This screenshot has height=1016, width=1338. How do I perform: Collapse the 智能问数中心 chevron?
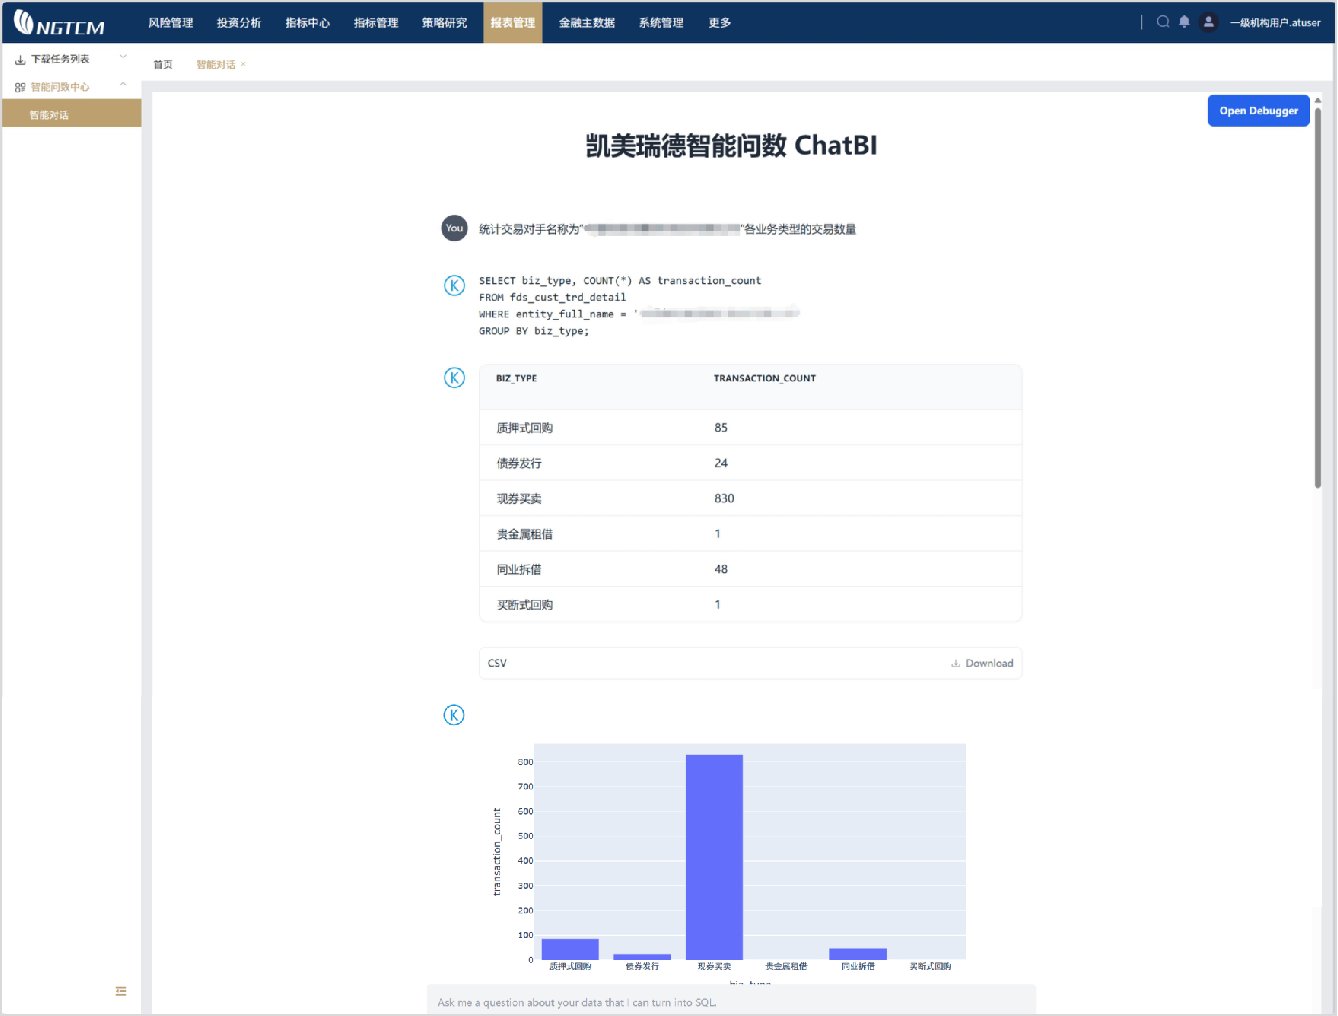point(123,85)
